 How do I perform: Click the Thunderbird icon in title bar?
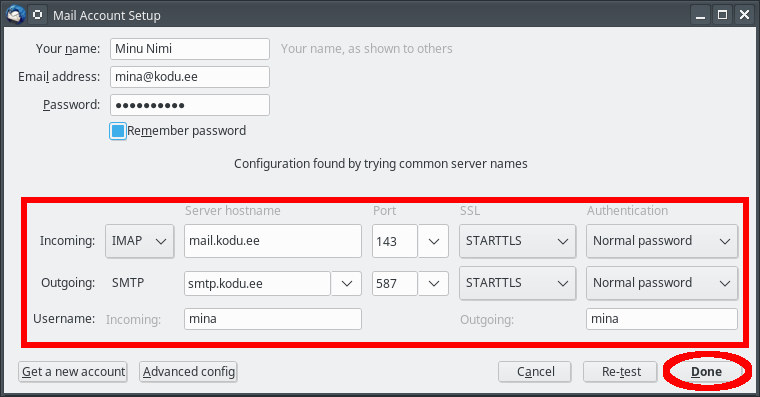coord(15,15)
